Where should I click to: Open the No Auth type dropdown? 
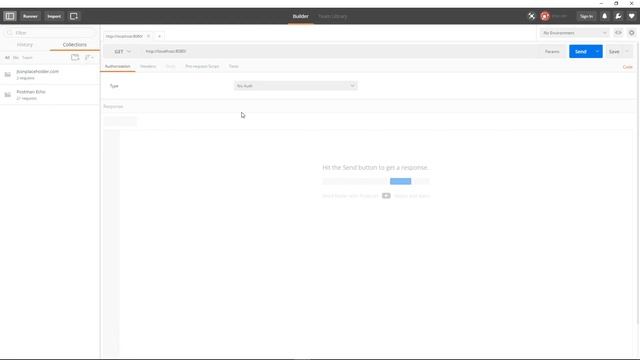[296, 86]
